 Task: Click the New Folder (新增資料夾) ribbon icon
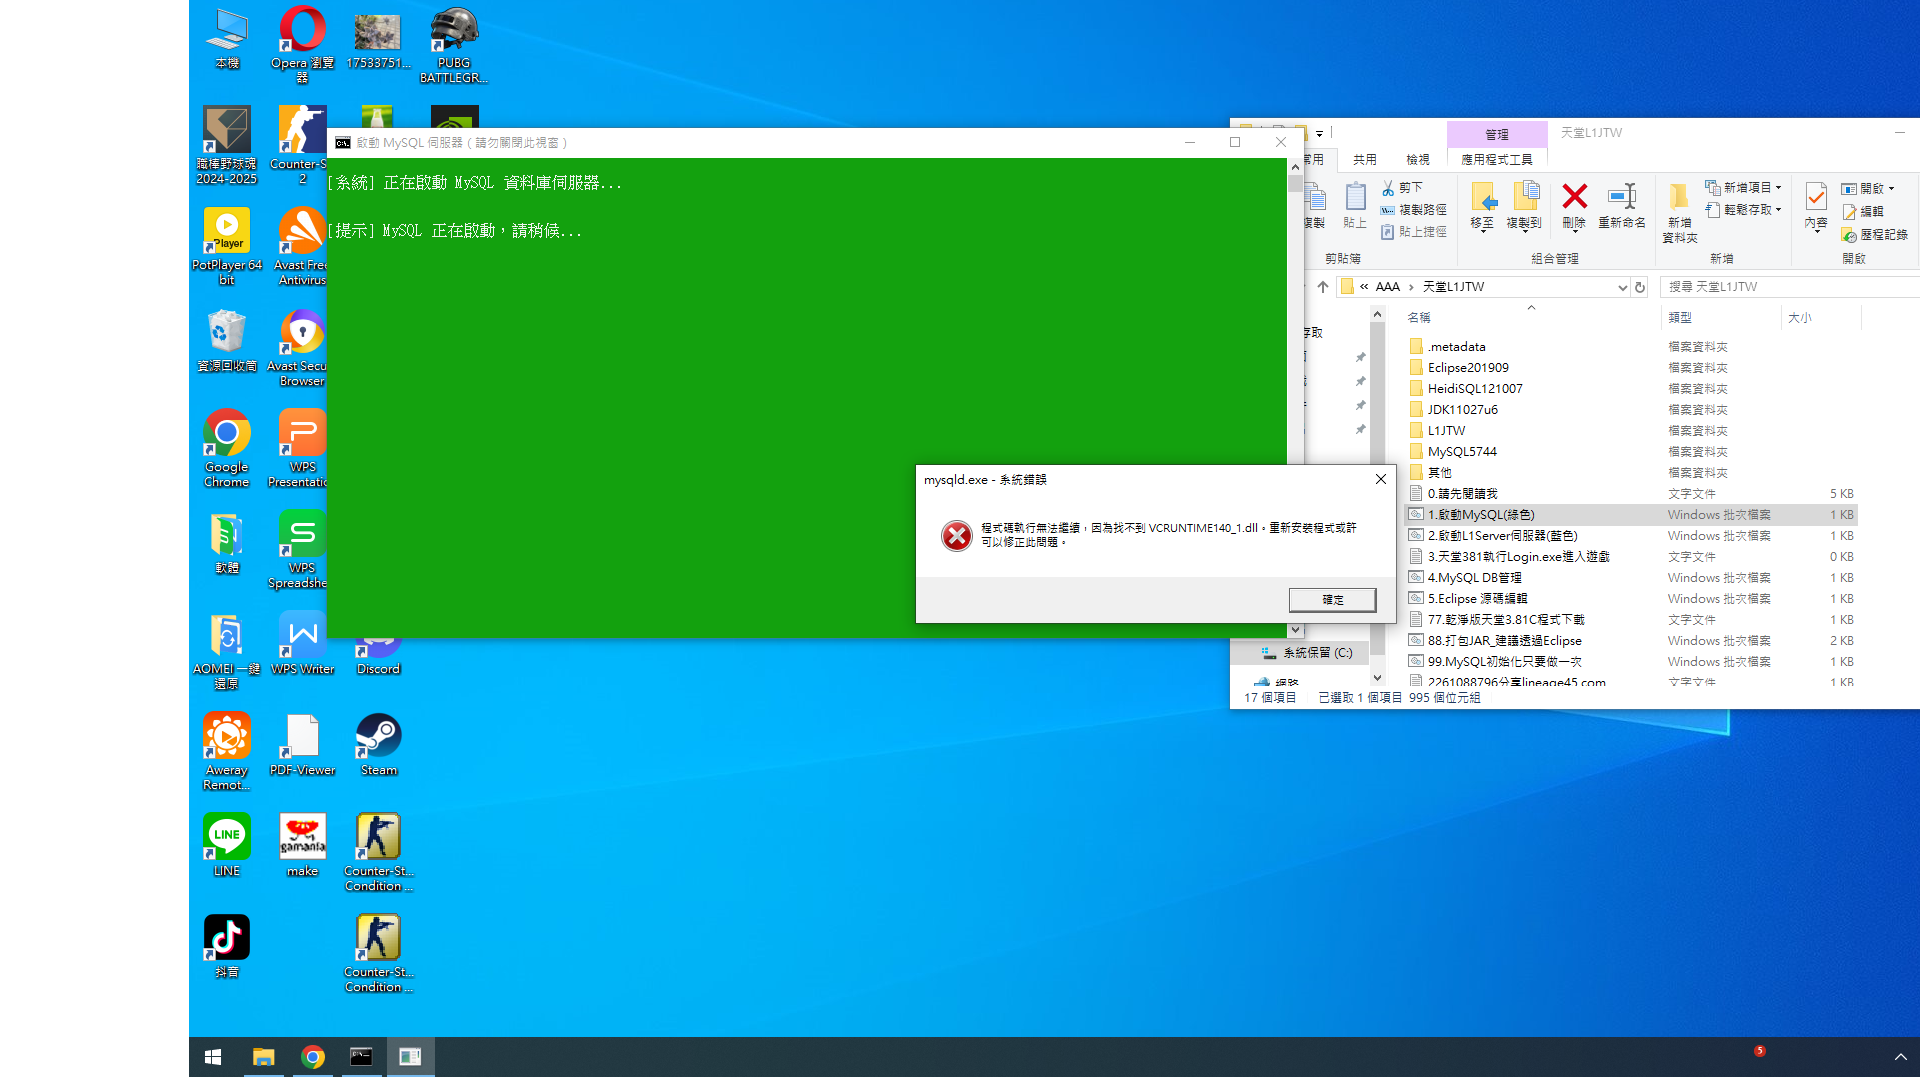point(1680,213)
